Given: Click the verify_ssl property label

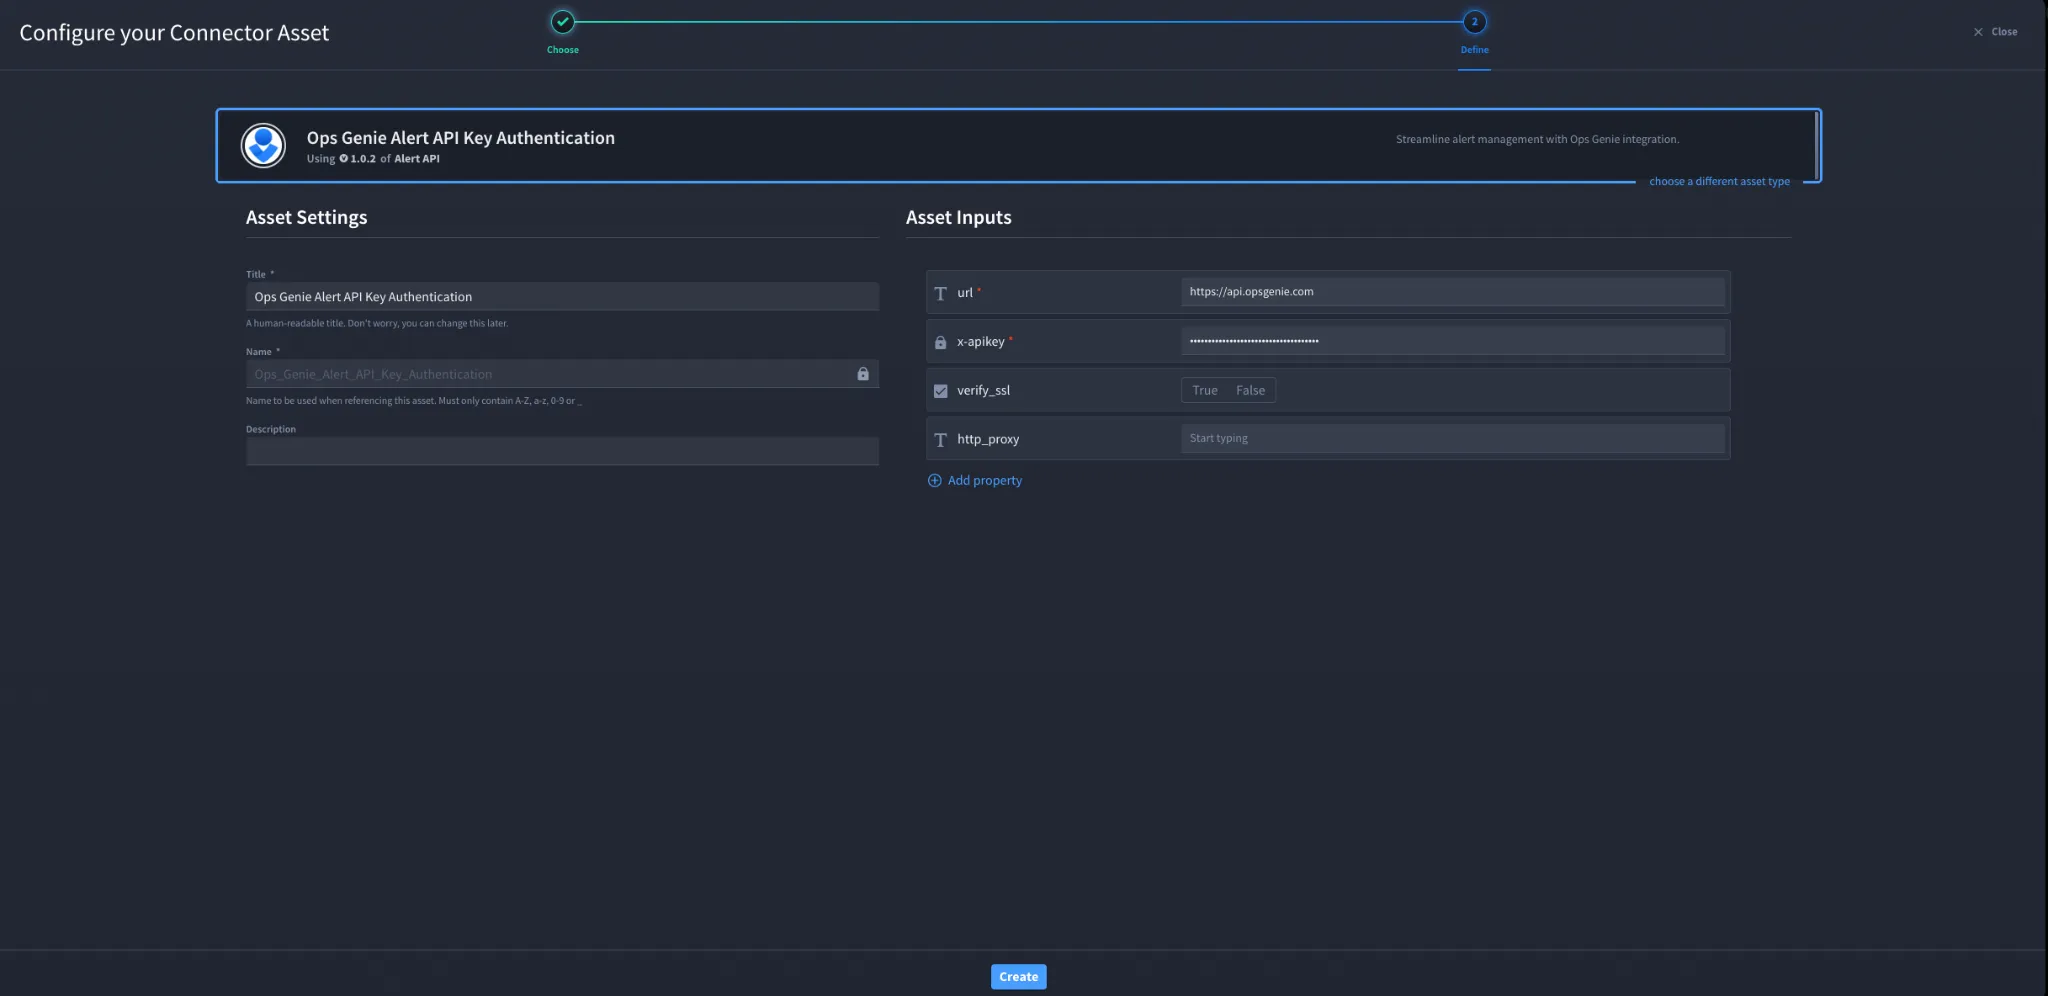Looking at the screenshot, I should pos(983,391).
